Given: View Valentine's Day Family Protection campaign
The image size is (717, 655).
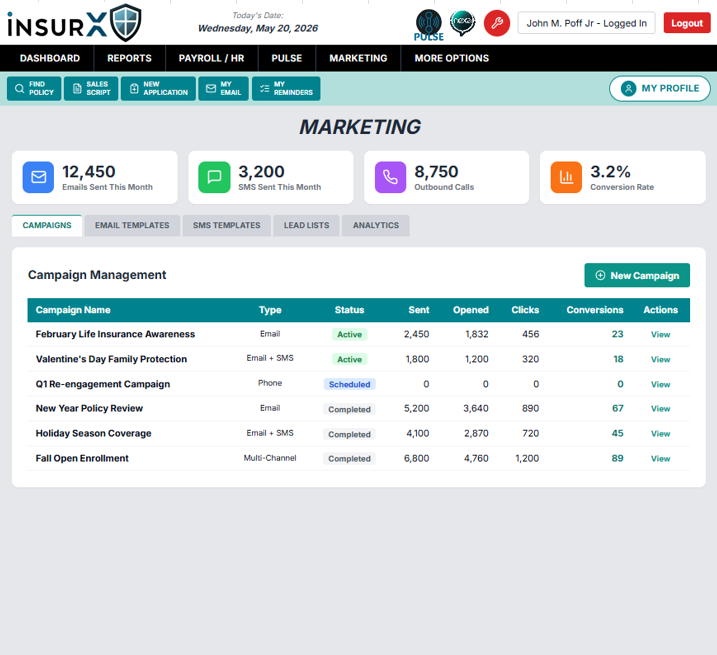Looking at the screenshot, I should pos(660,360).
